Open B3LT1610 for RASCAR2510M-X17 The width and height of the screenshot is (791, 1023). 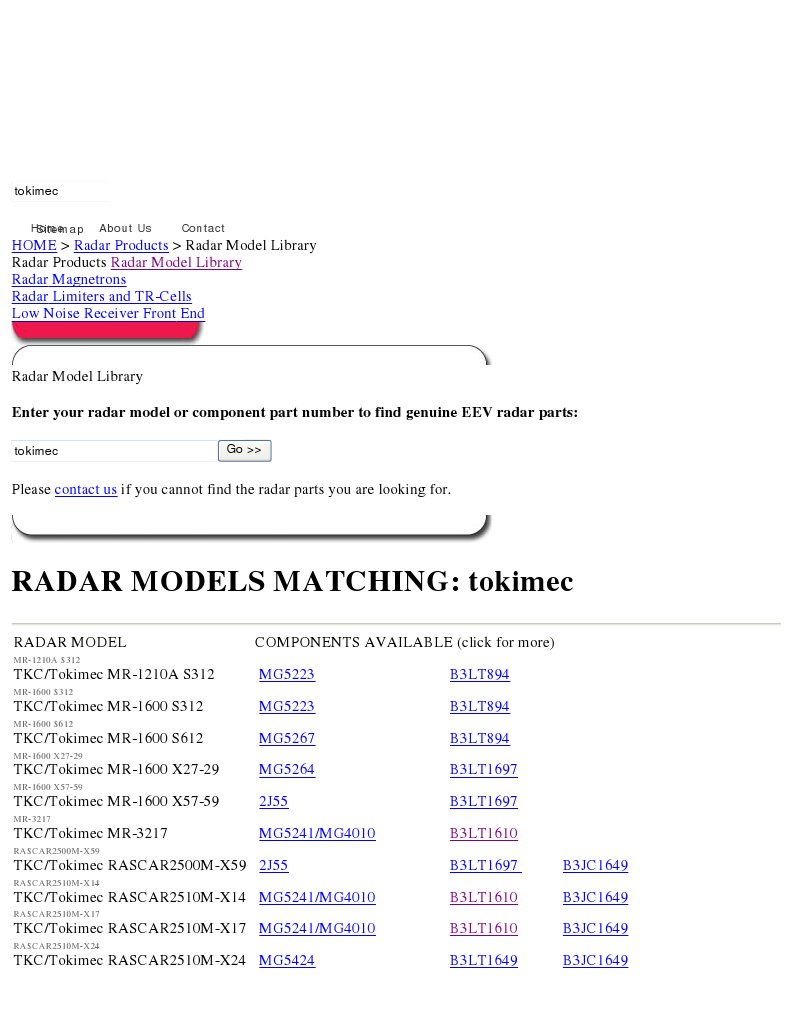484,928
